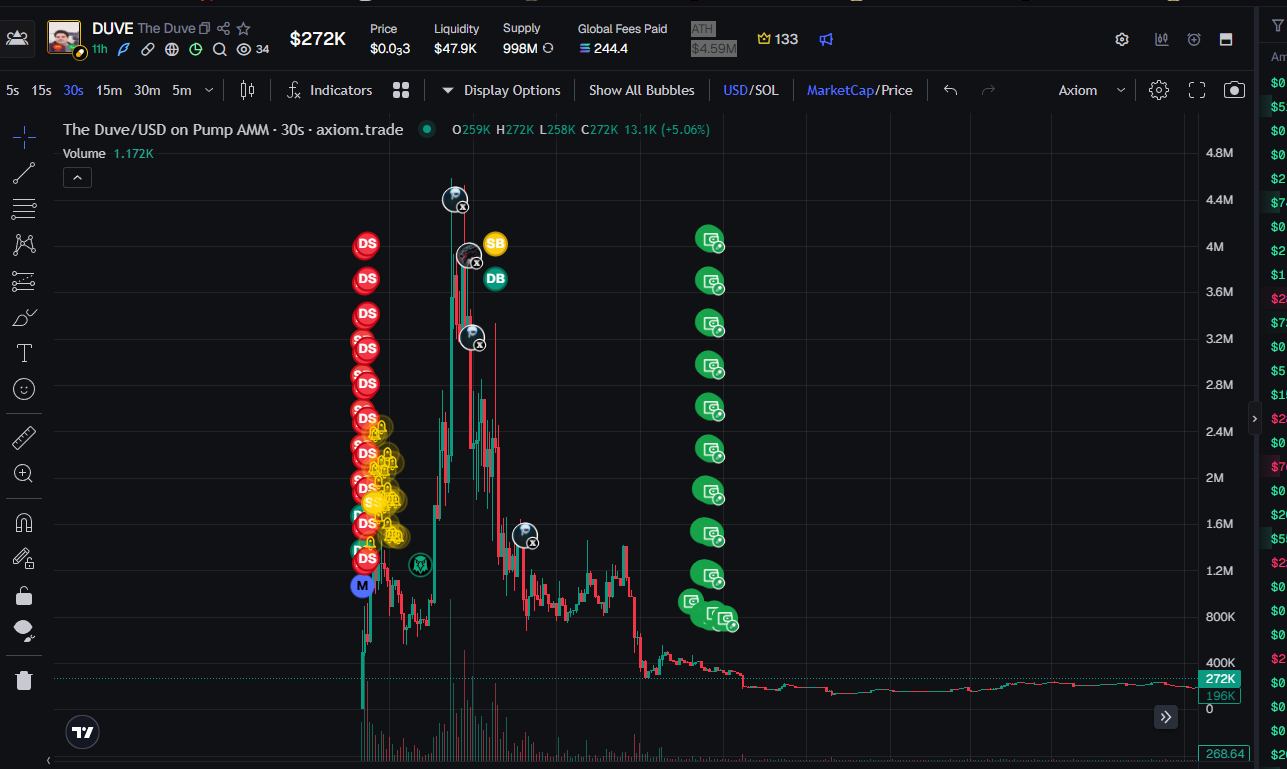The width and height of the screenshot is (1287, 769).
Task: Toggle magnet mode for drawings
Action: click(24, 522)
